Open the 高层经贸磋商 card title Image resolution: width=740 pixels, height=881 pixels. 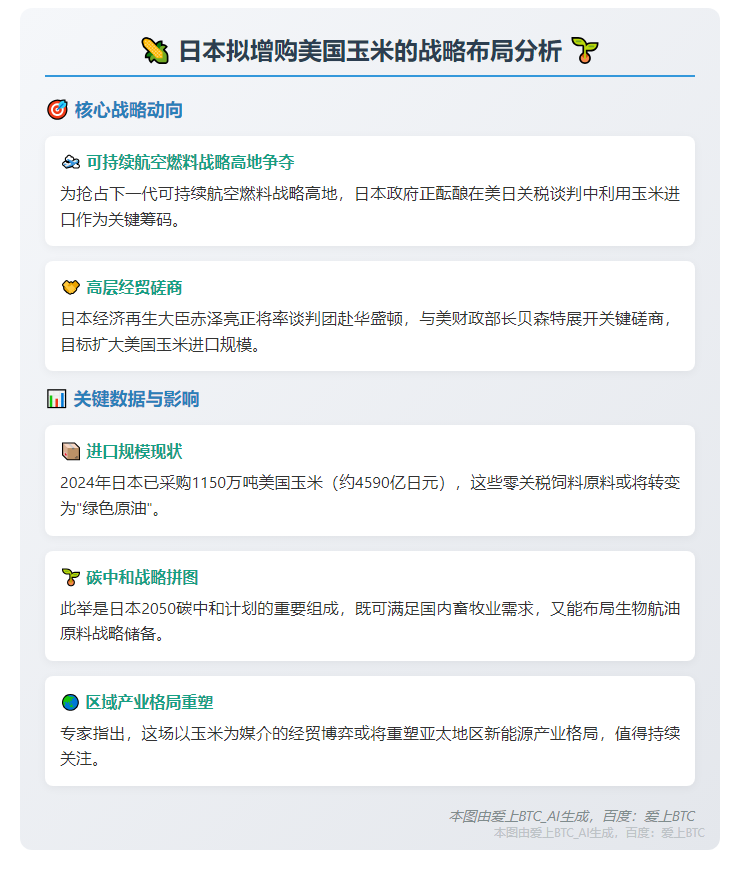click(134, 288)
